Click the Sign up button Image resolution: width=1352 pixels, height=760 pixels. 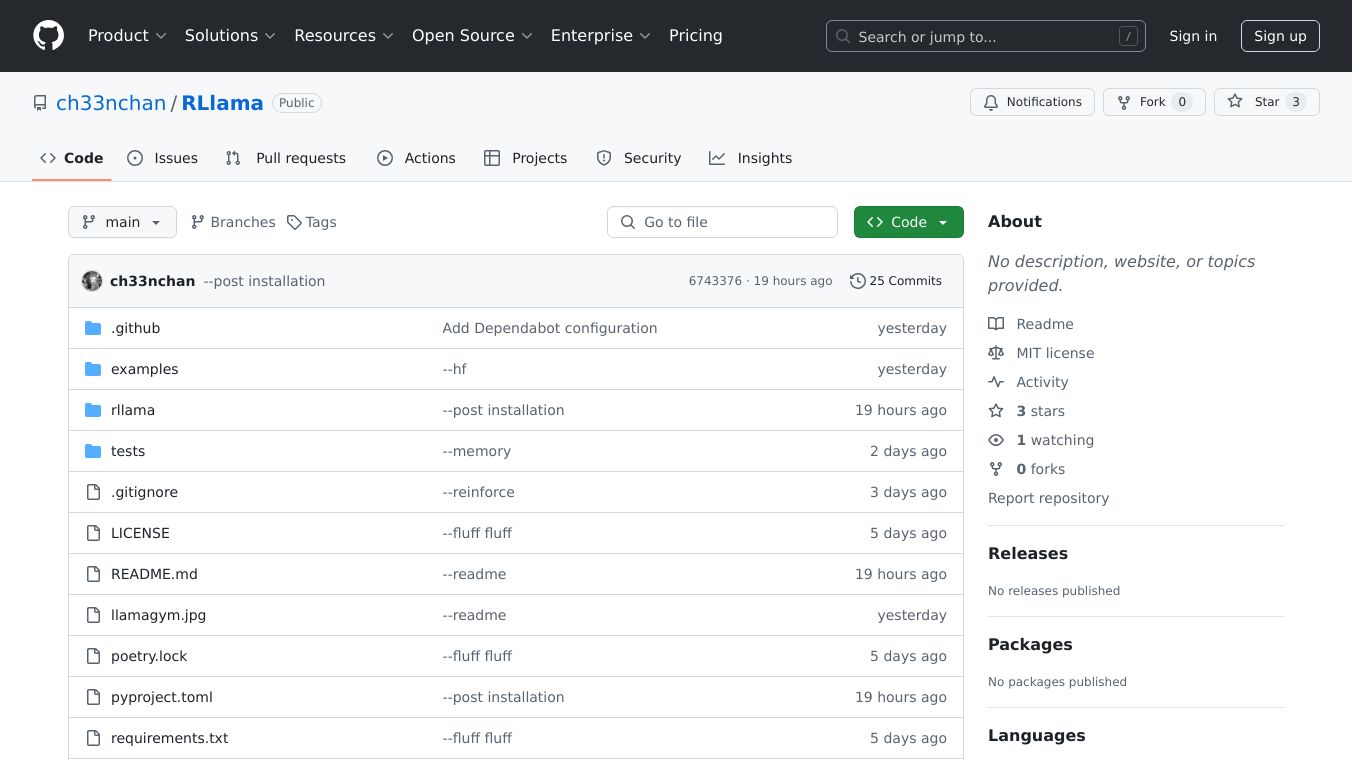pos(1280,36)
